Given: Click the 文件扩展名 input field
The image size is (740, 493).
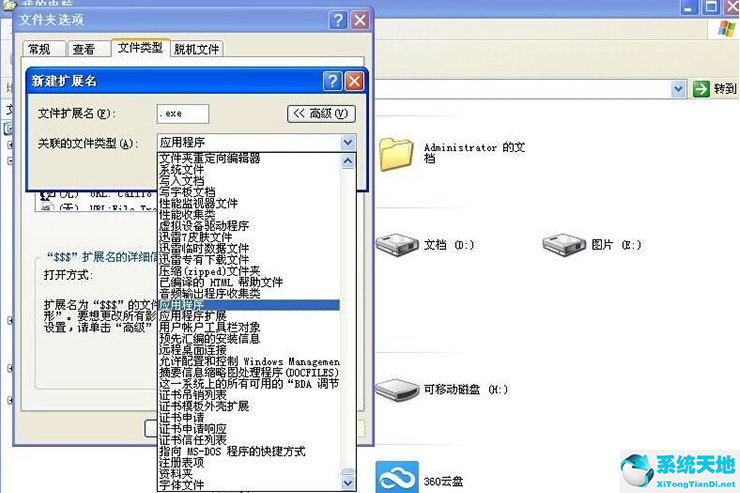Looking at the screenshot, I should [183, 114].
